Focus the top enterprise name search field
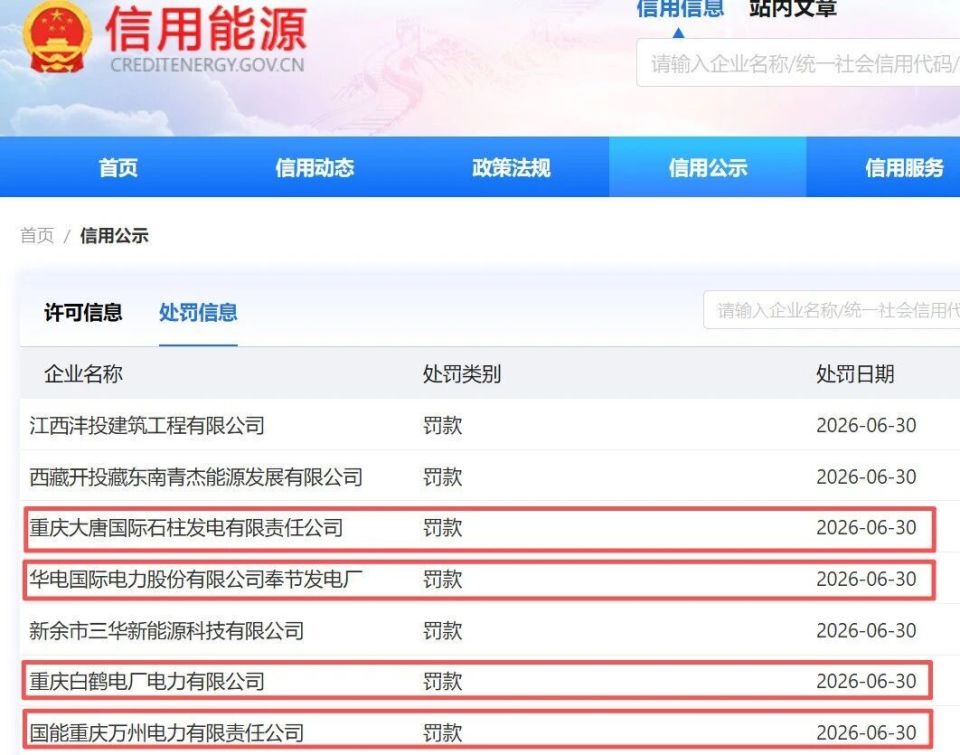The height and width of the screenshot is (755, 960). (x=798, y=63)
